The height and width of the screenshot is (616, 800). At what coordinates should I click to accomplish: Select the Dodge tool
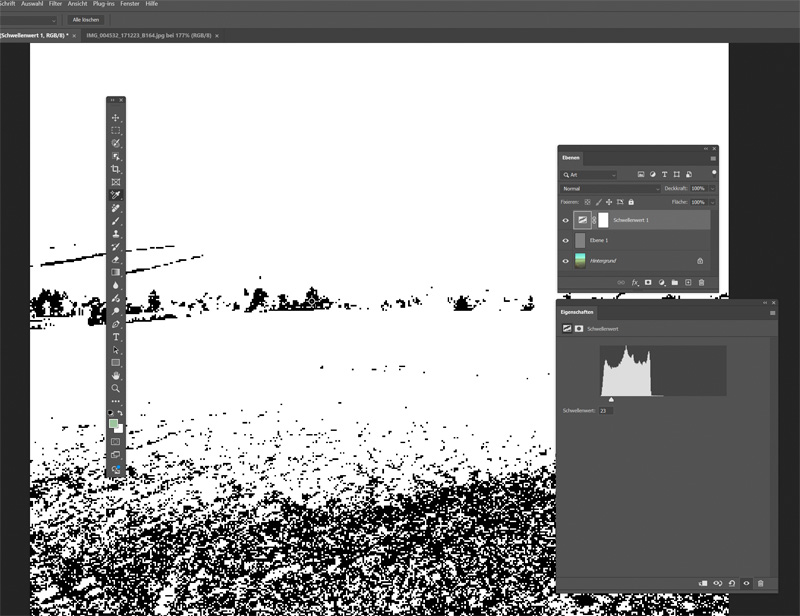(x=116, y=311)
